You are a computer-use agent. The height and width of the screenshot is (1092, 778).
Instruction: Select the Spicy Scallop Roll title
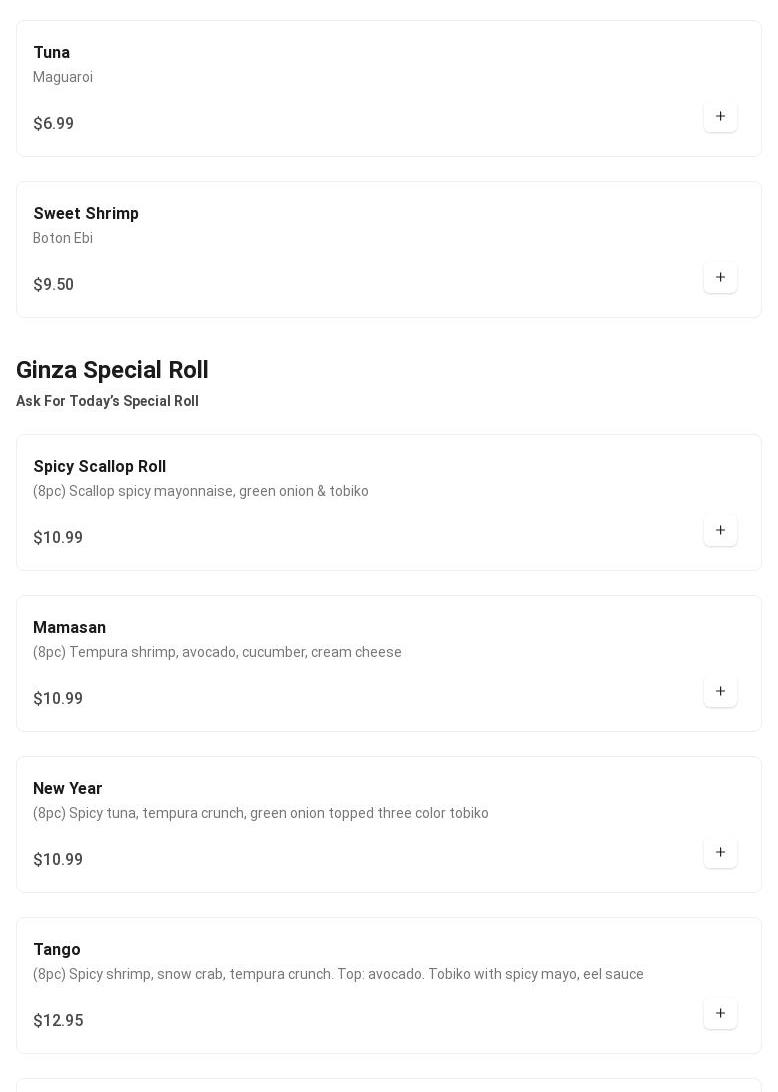(100, 467)
